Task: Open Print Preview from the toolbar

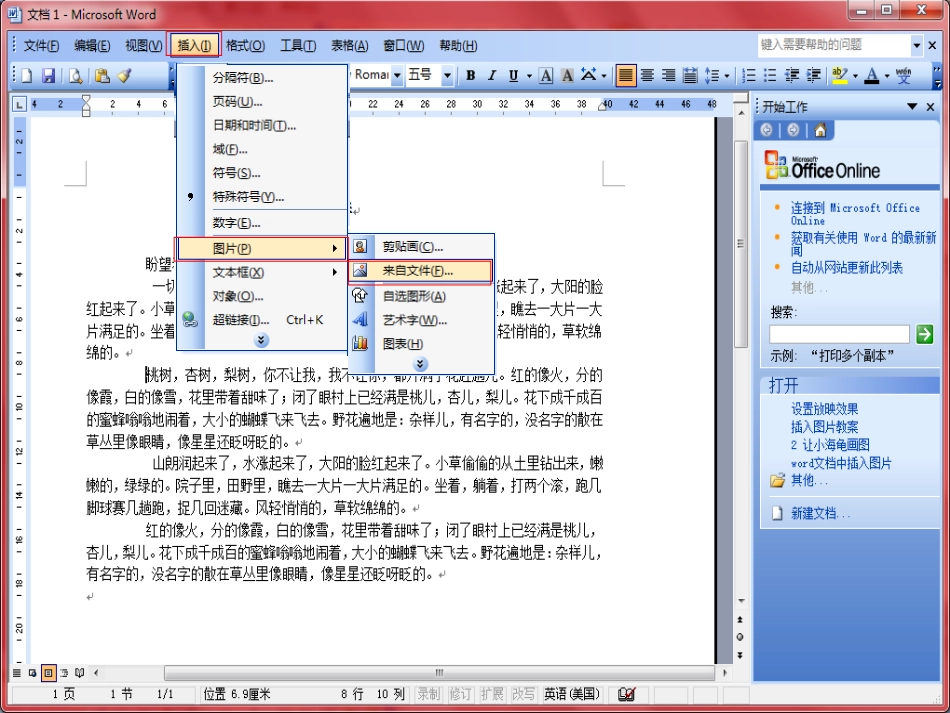Action: 76,75
